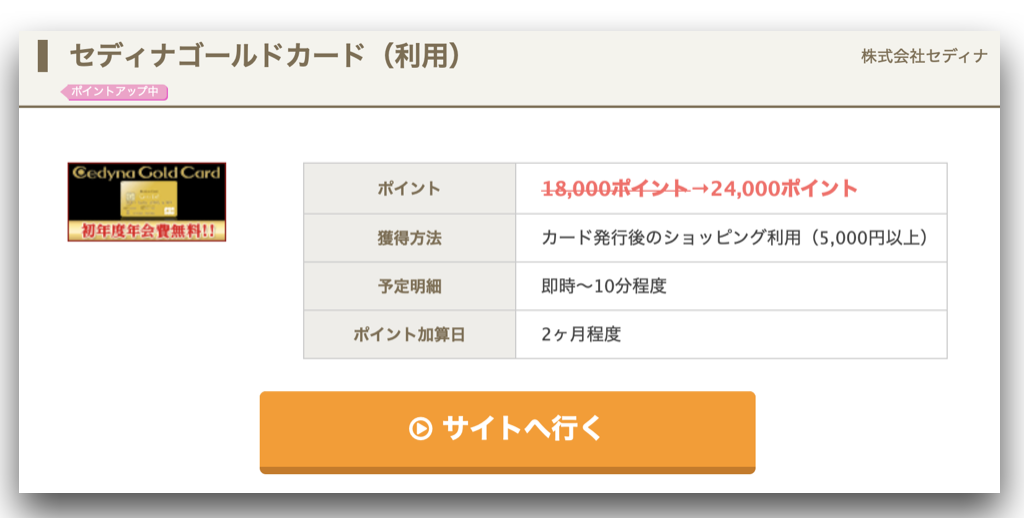Screen dimensions: 1024x518
Task: Click the brown vertical bar beside title
Action: (x=43, y=56)
